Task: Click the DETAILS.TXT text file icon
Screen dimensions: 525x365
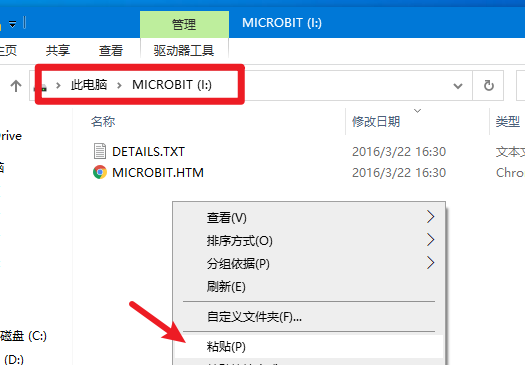Action: 100,151
